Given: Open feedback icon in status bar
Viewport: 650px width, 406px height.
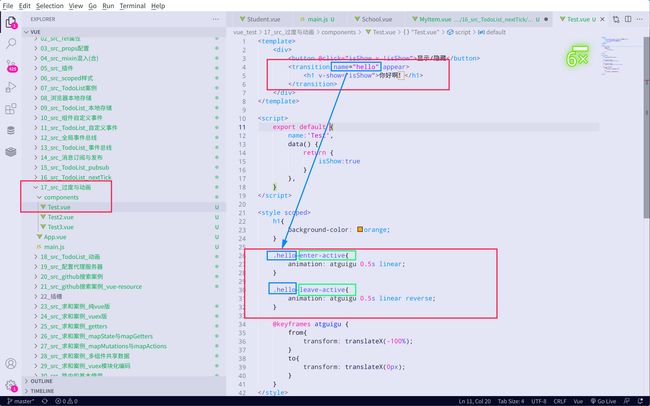Looking at the screenshot, I should click(x=626, y=401).
